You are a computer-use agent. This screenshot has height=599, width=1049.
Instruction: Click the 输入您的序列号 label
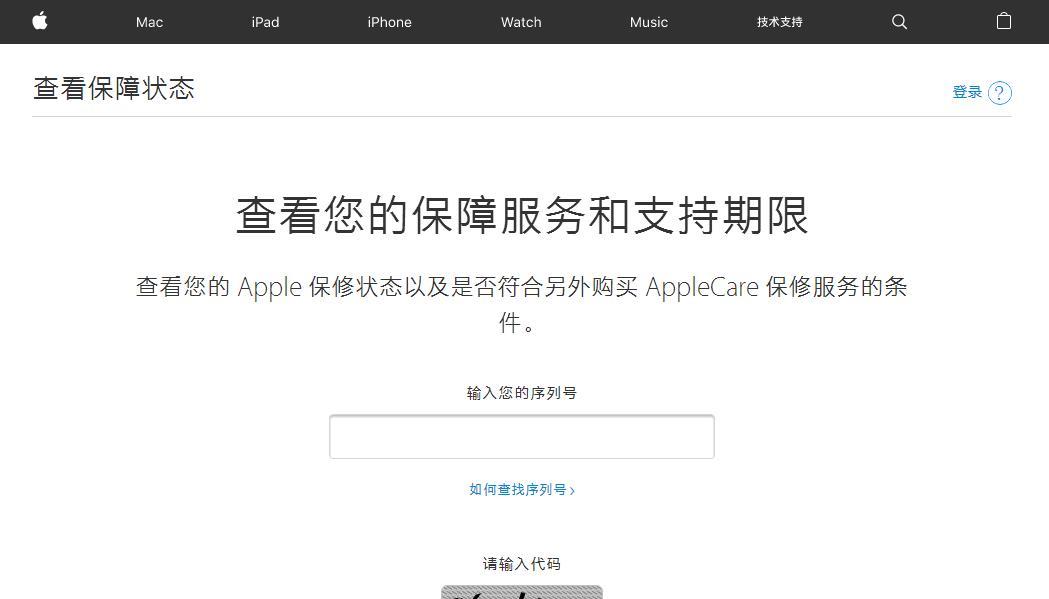522,393
